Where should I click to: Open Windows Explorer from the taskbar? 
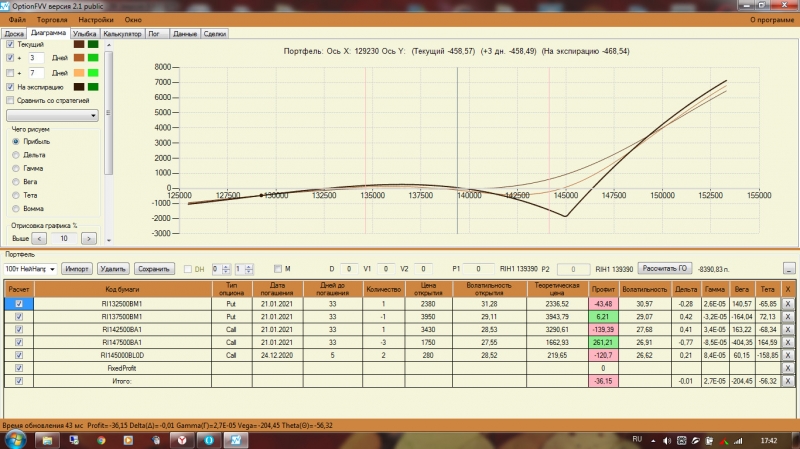(47, 440)
